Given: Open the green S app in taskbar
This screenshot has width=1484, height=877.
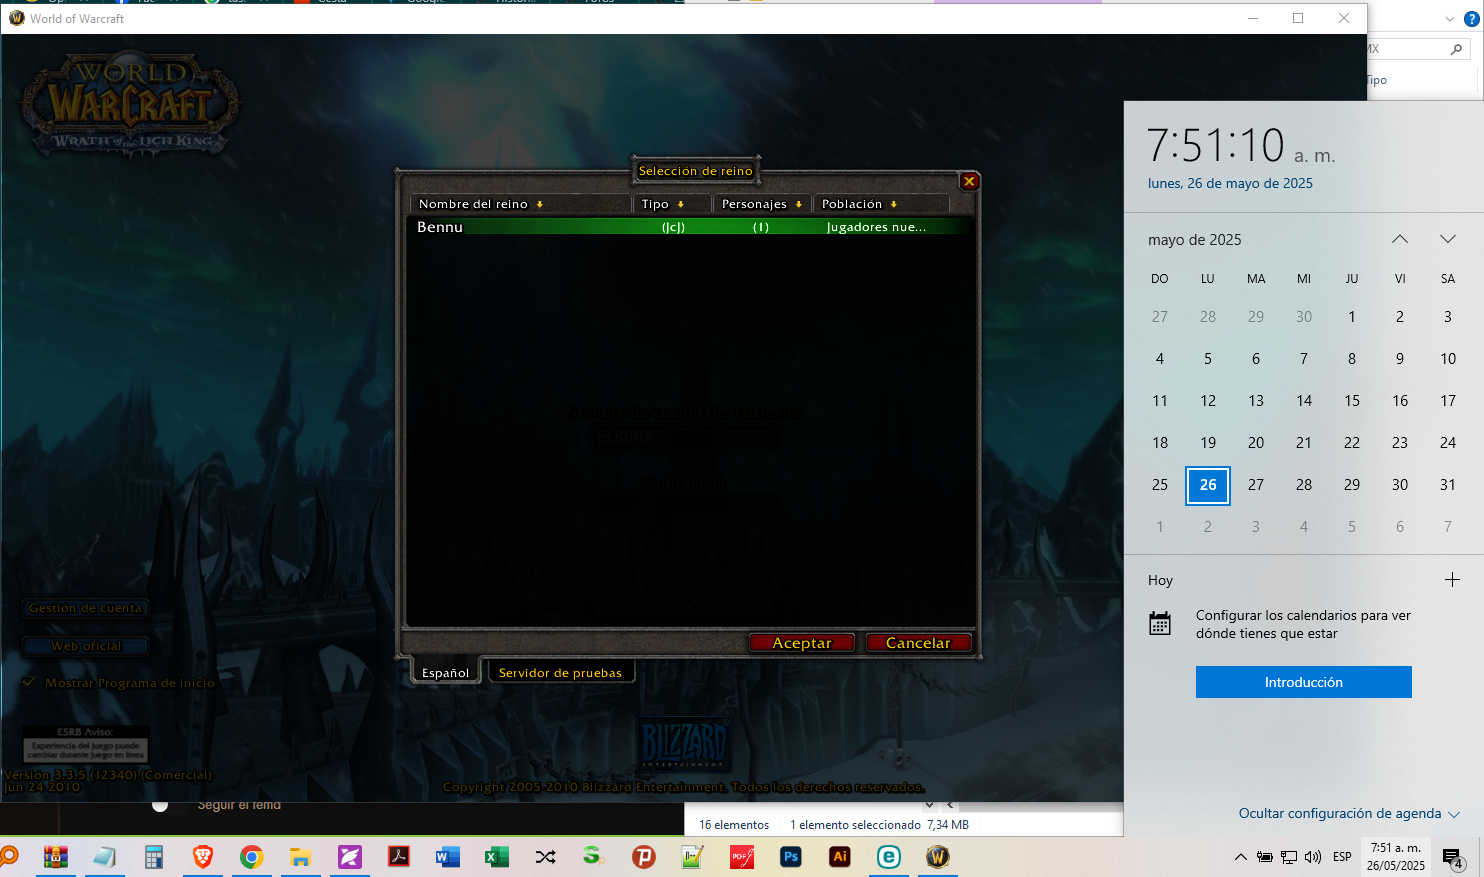Looking at the screenshot, I should [594, 857].
